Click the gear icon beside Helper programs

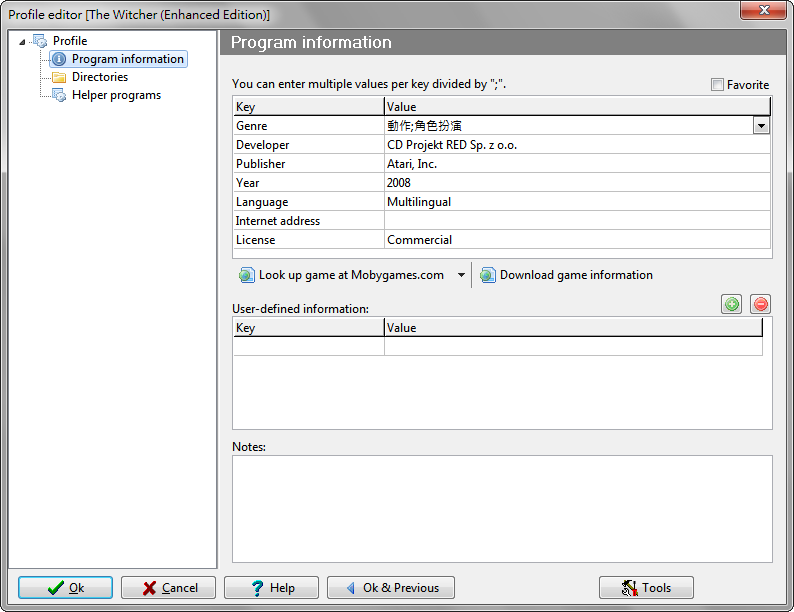[59, 95]
